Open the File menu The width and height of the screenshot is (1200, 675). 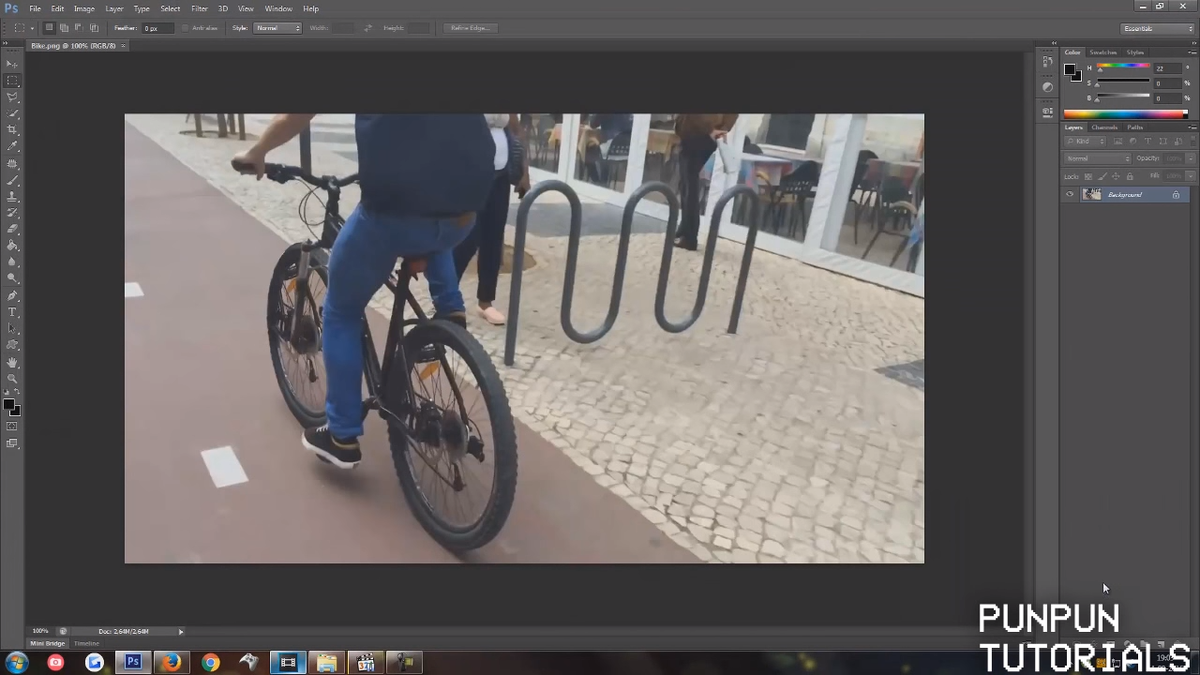tap(35, 8)
